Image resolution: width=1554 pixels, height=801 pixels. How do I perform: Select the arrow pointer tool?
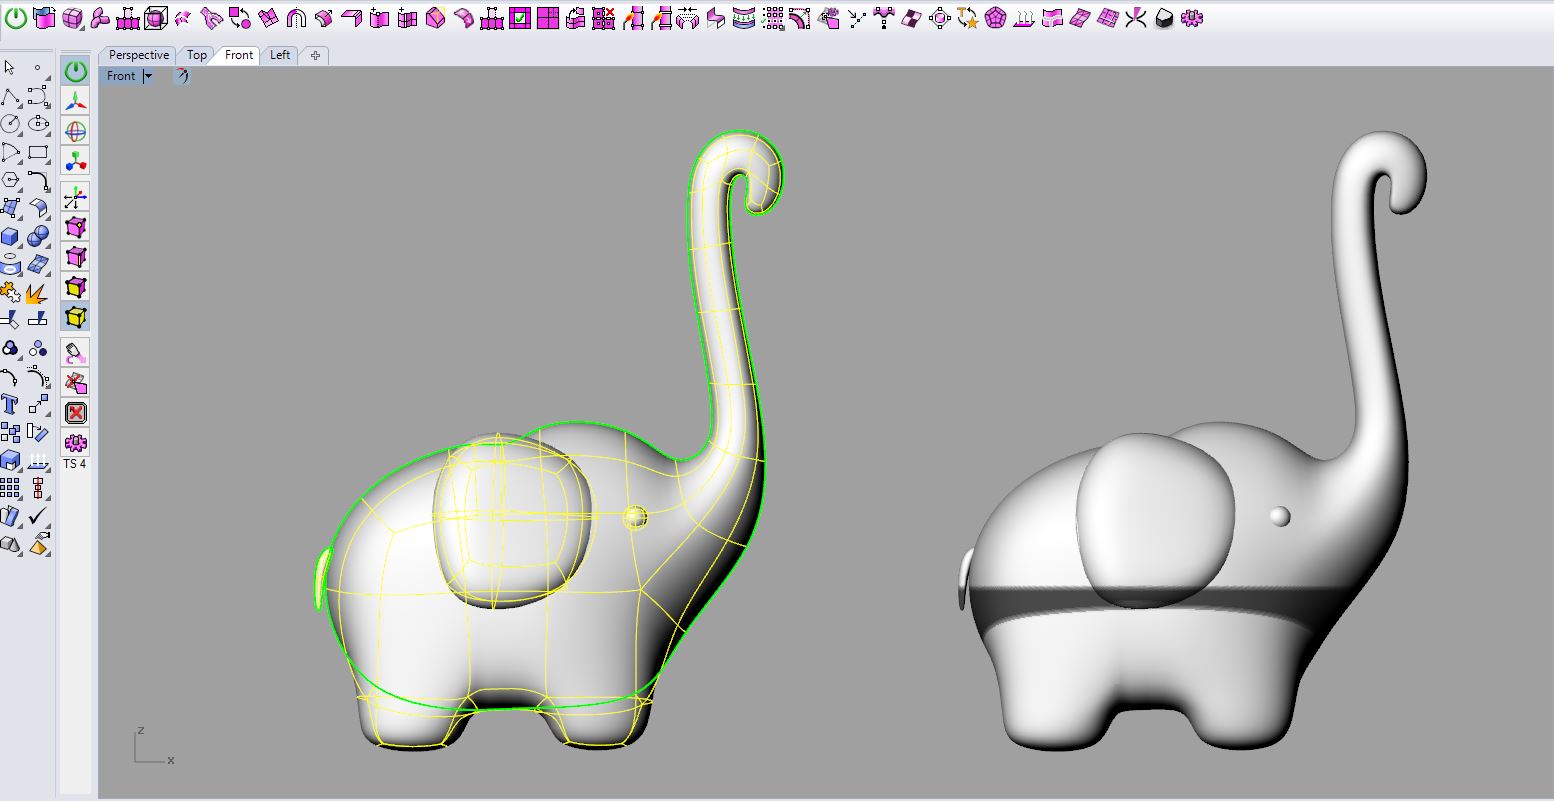coord(10,68)
